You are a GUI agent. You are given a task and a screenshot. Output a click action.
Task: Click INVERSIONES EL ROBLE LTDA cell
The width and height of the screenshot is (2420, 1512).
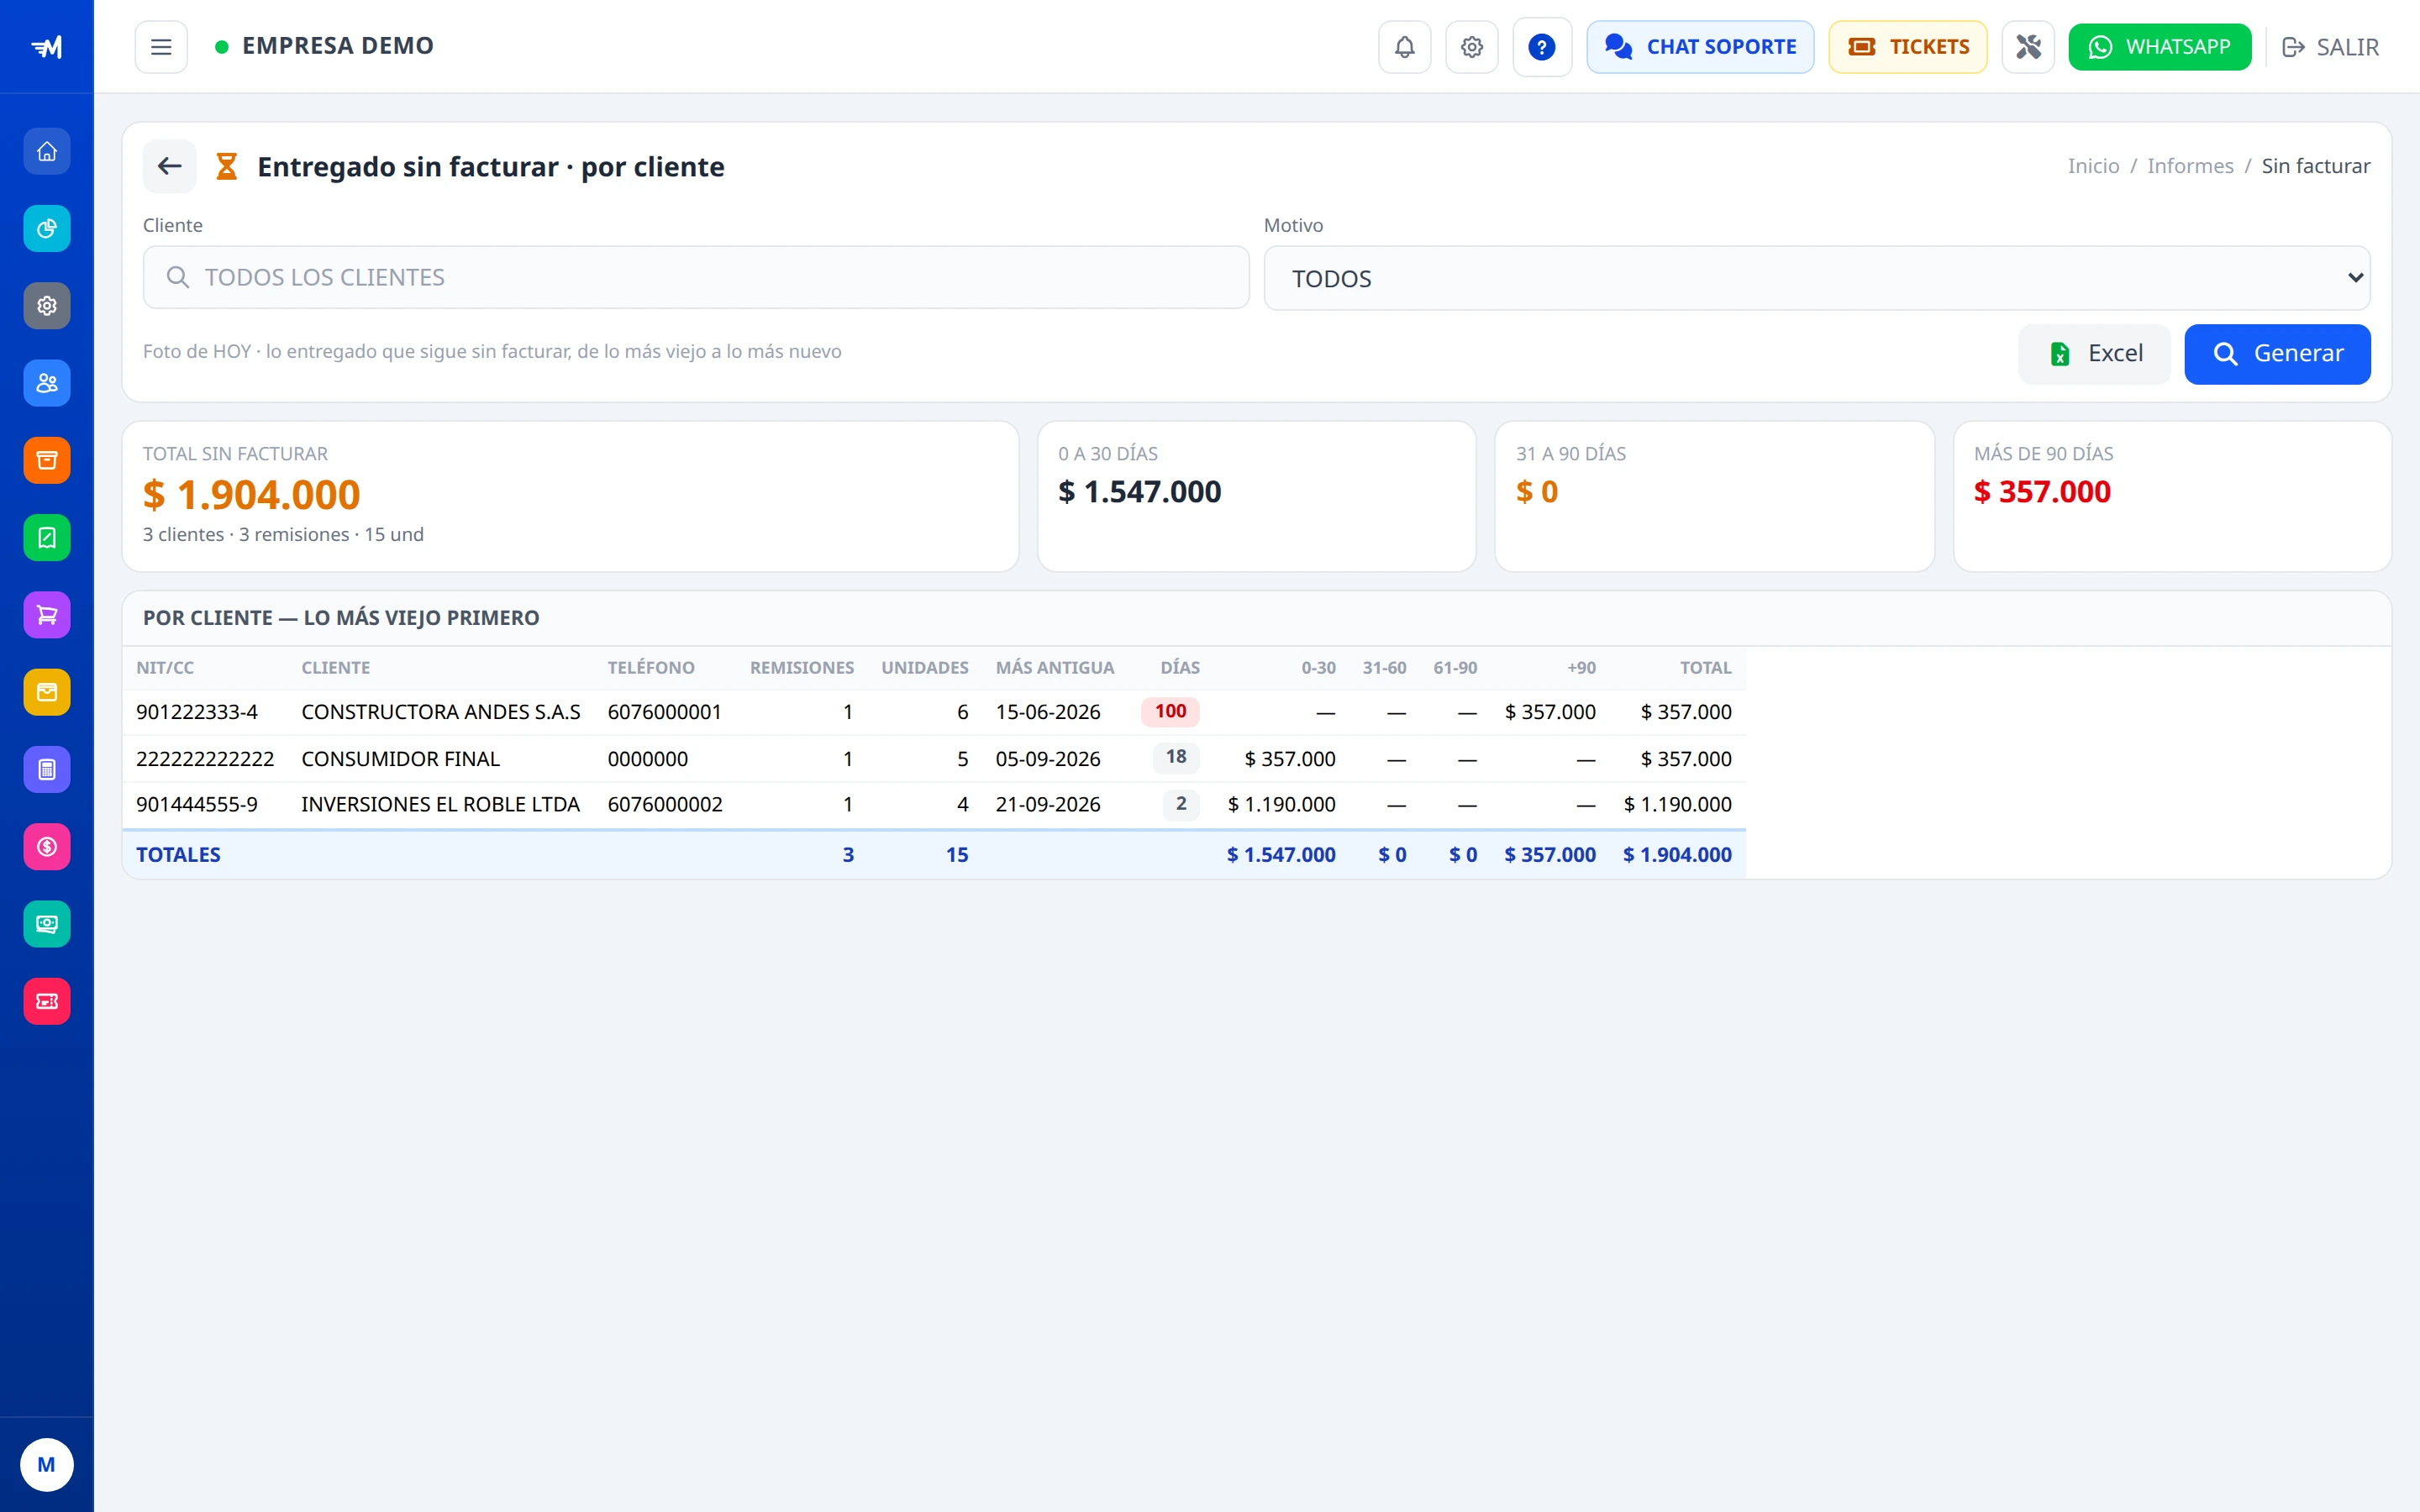(440, 804)
